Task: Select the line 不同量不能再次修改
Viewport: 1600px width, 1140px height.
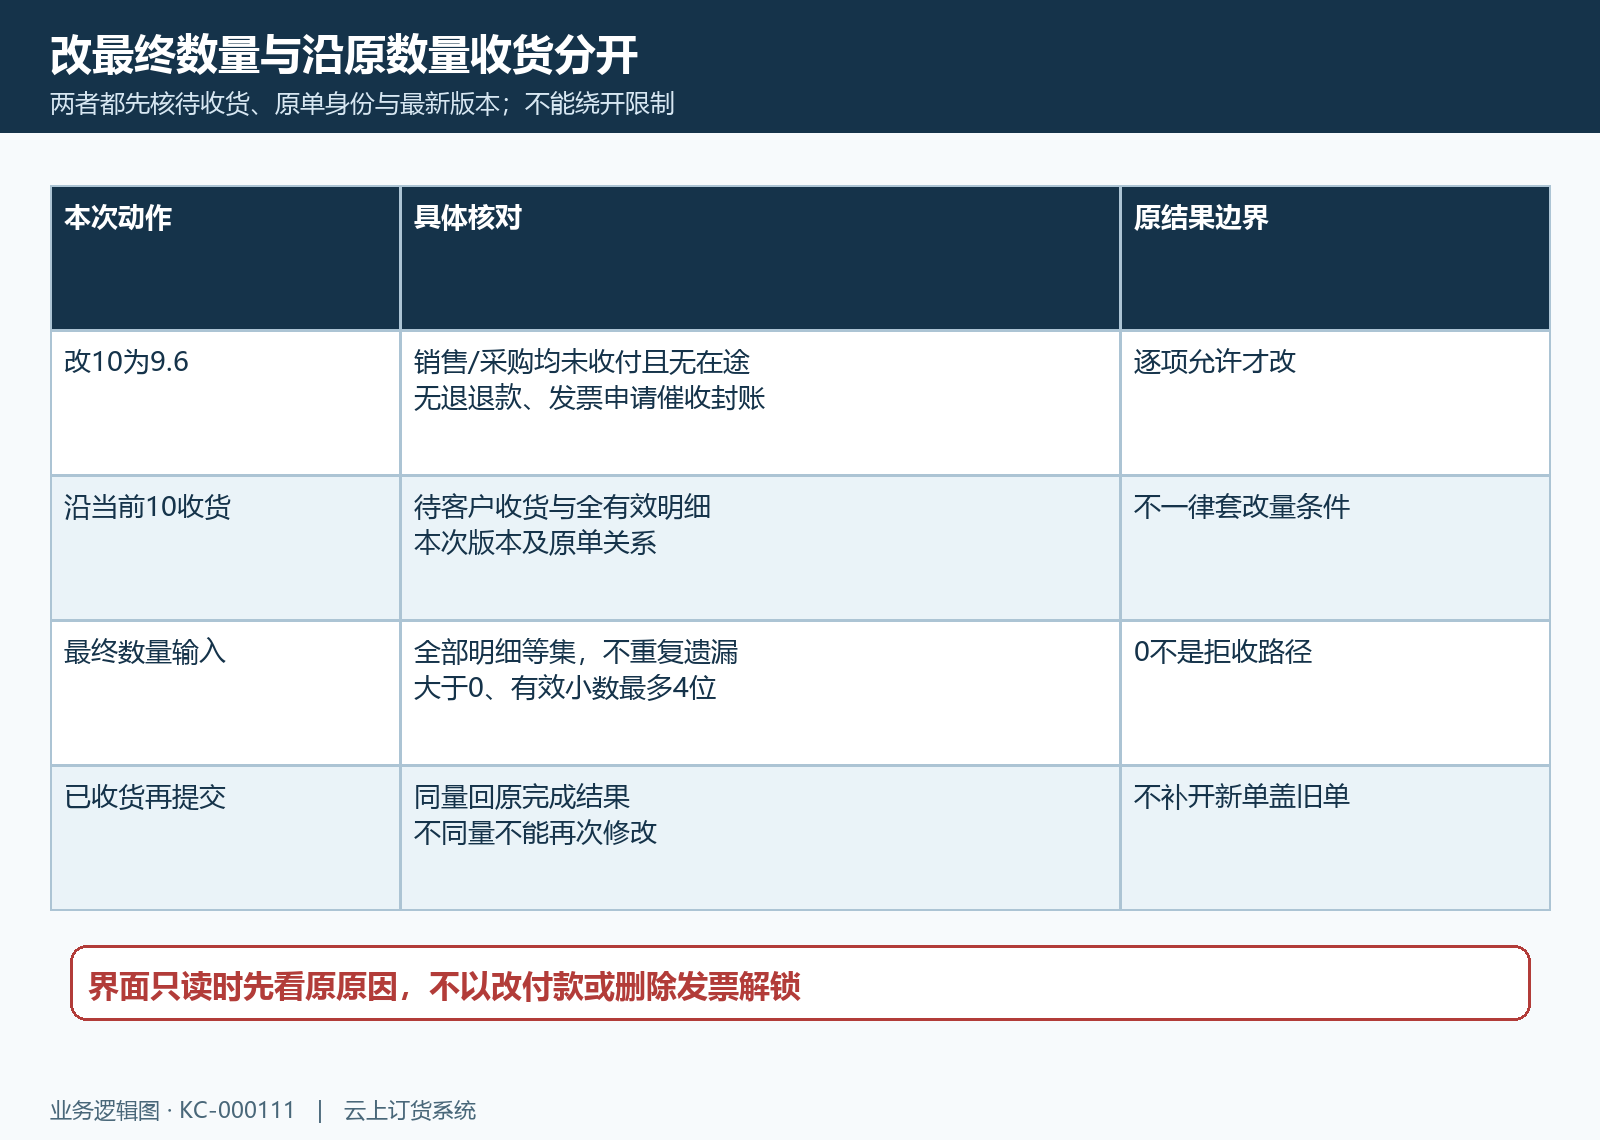Action: click(x=535, y=833)
